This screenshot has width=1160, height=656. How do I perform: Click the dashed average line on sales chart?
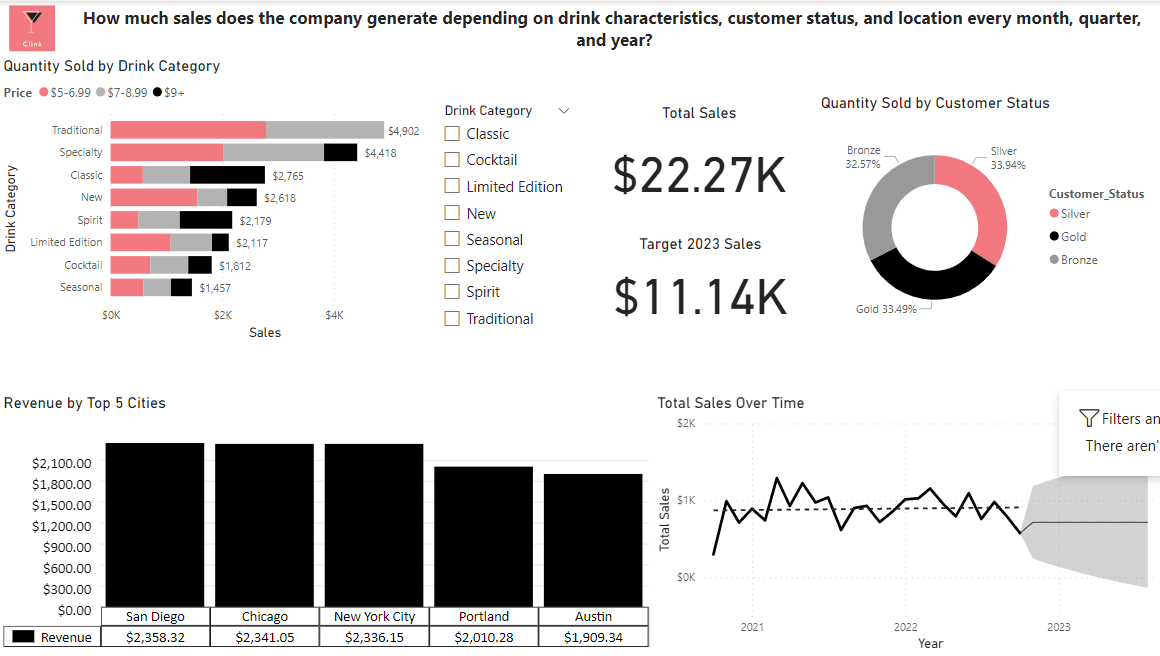[x=866, y=509]
